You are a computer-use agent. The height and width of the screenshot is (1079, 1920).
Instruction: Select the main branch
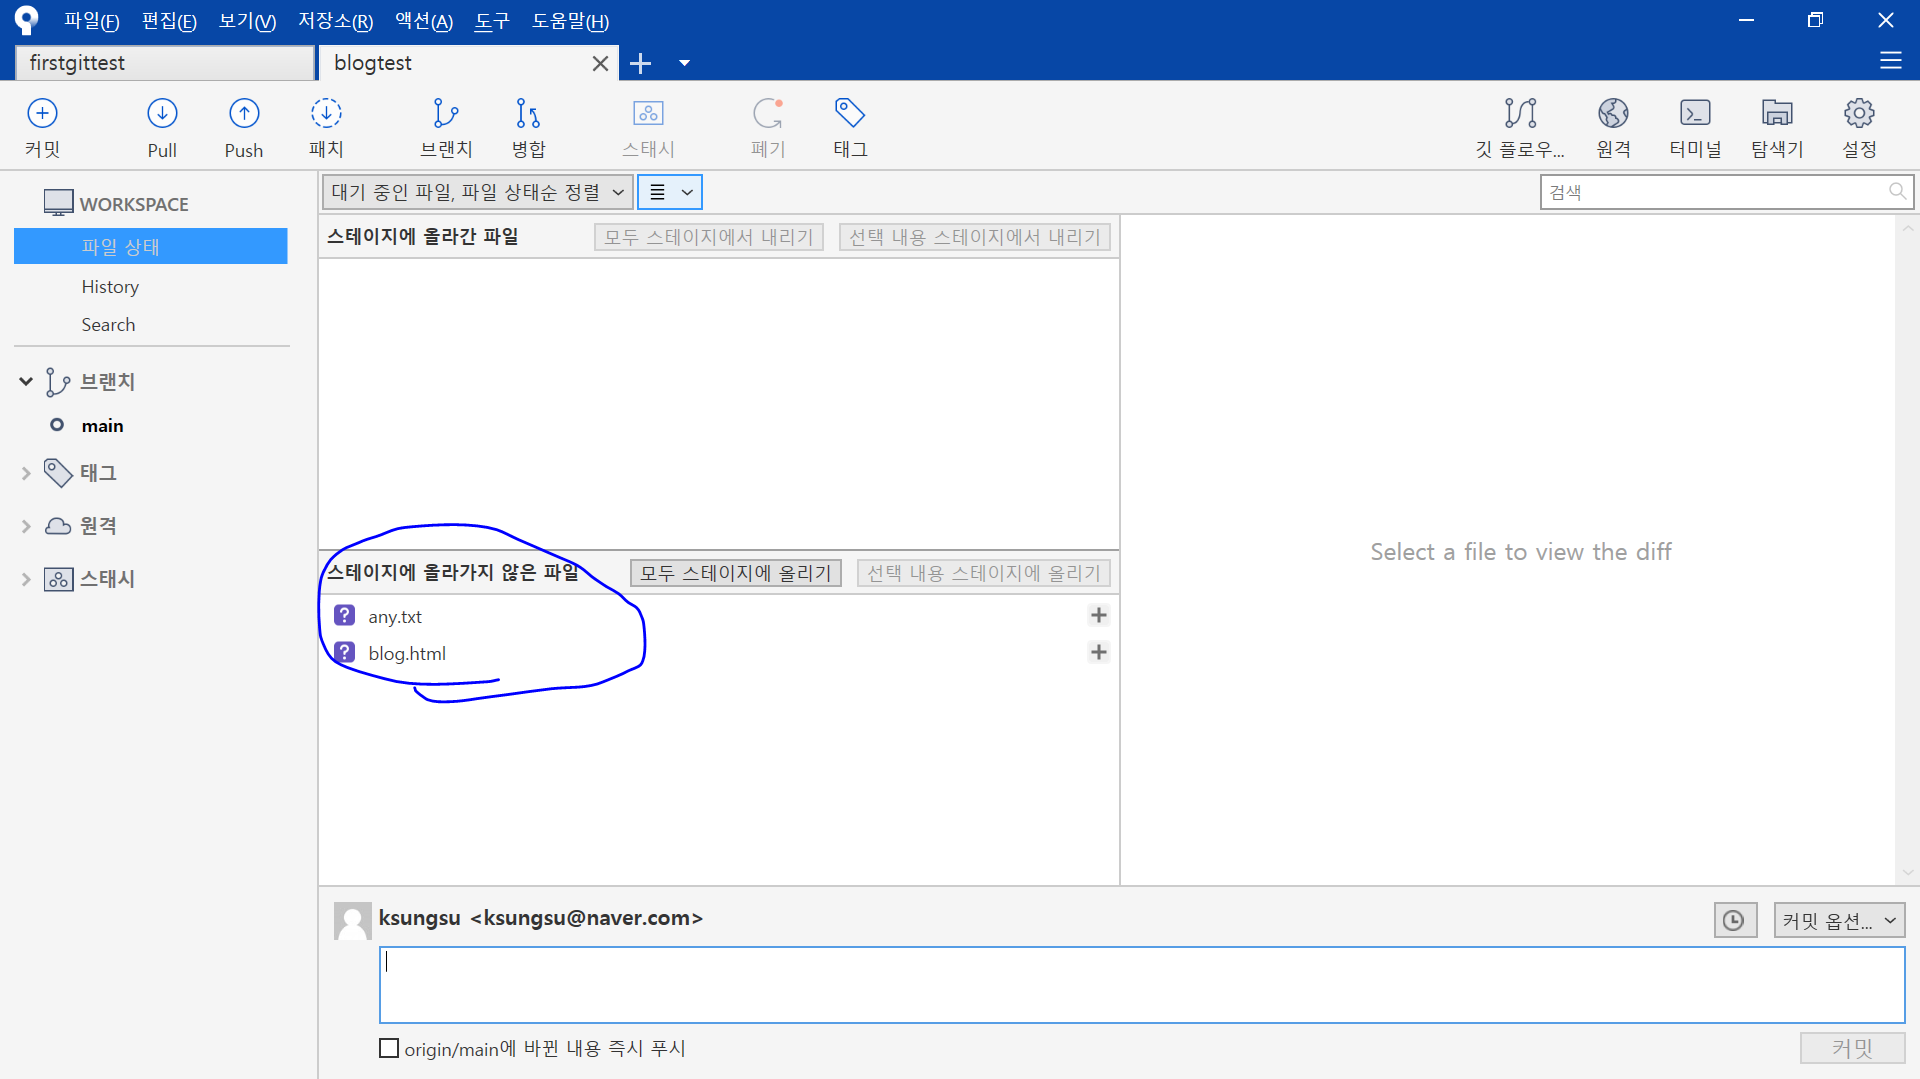(x=102, y=425)
